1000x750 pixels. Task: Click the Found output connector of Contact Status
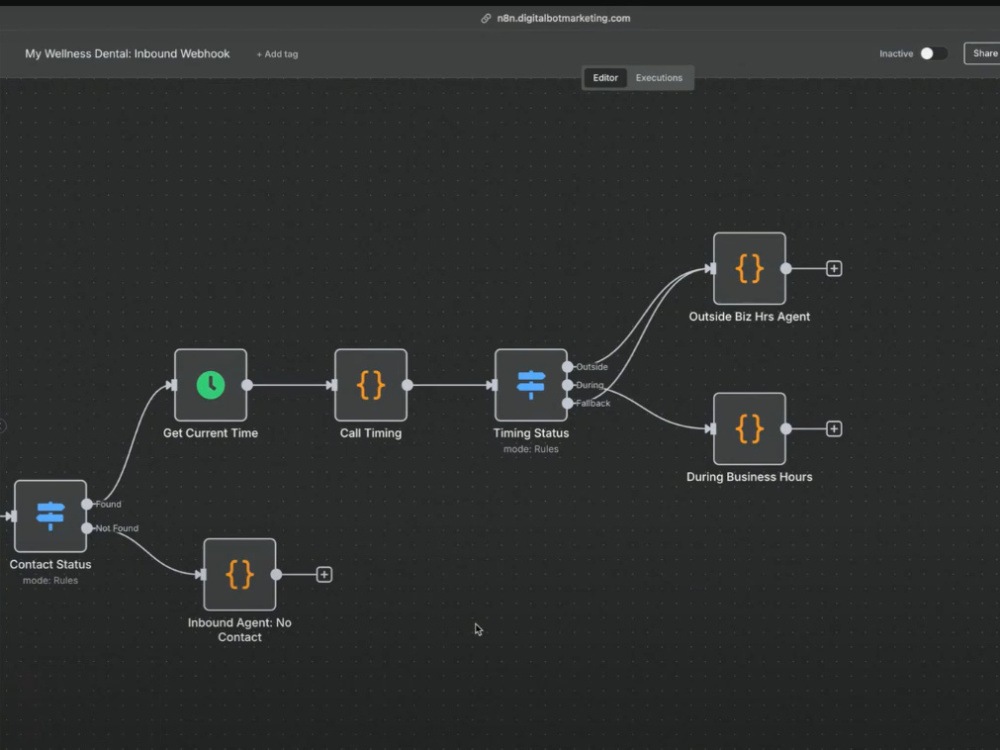pos(87,504)
